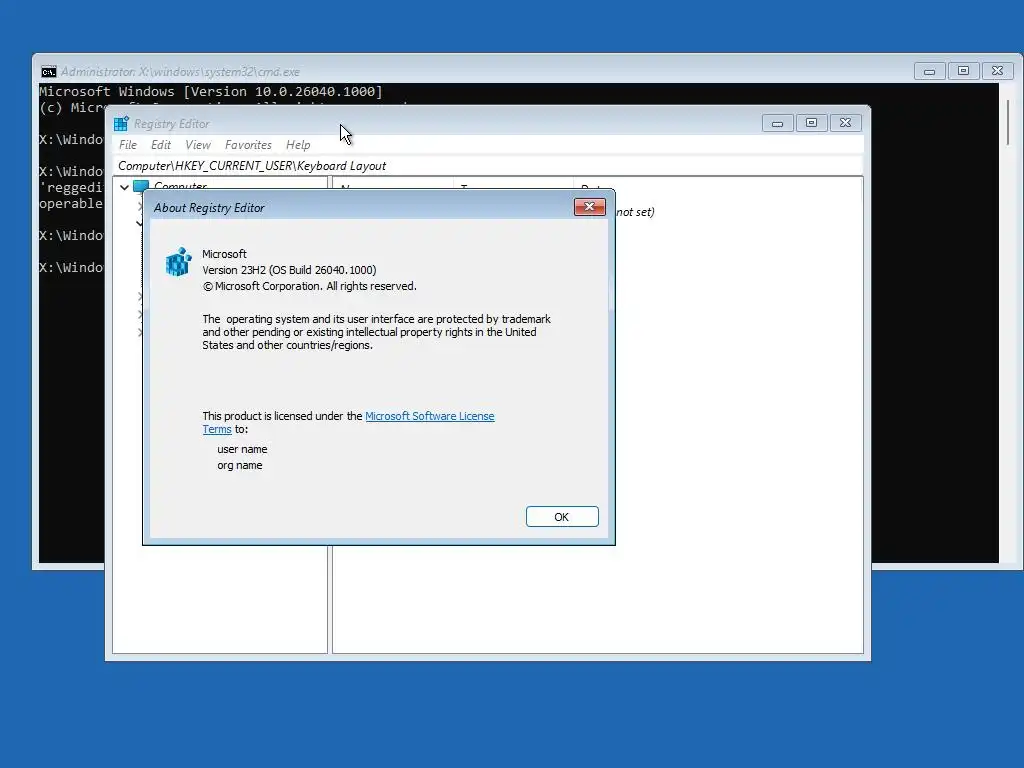Click the 'org name' license text
Viewport: 1024px width, 768px height.
[x=240, y=466]
